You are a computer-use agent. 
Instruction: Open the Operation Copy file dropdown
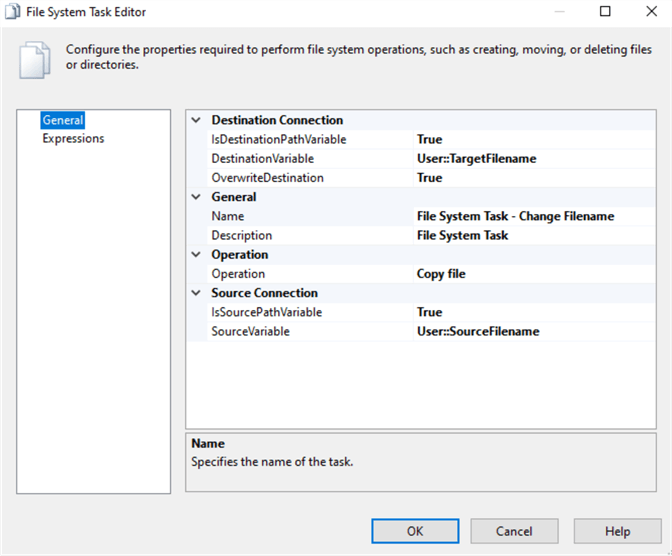coord(534,274)
